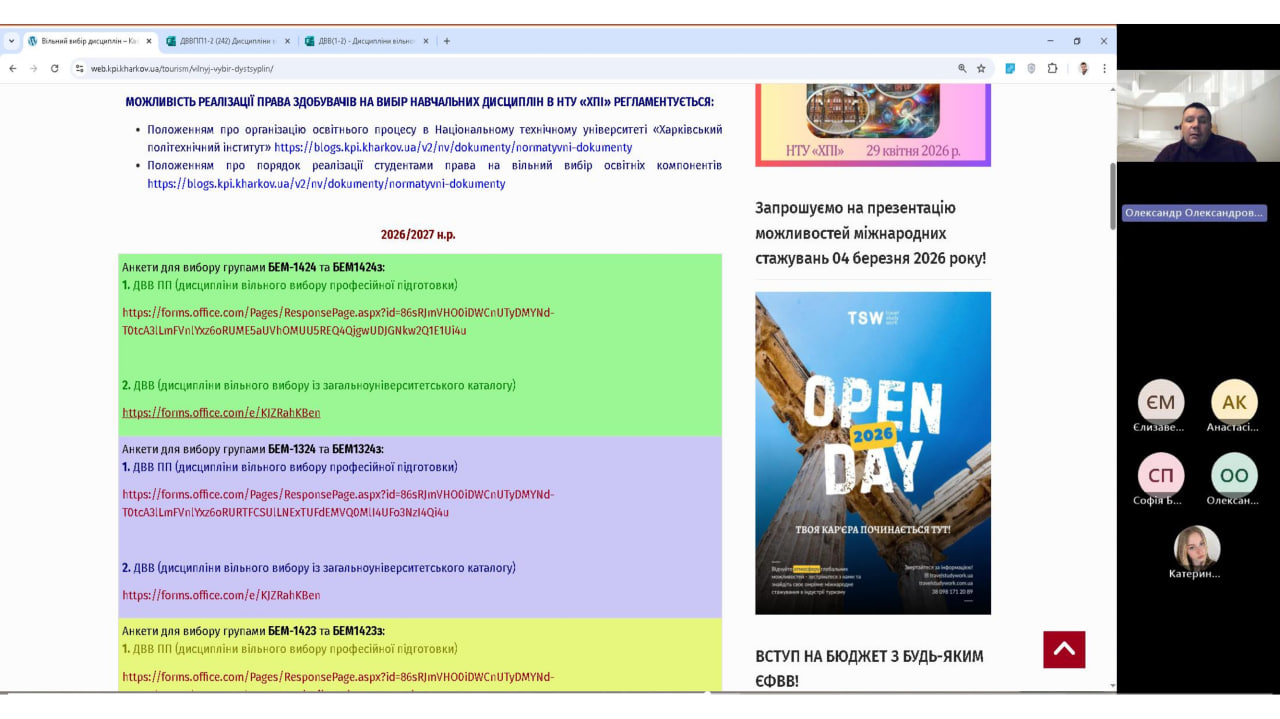1280x719 pixels.
Task: Click the '2026/2027 н.р.' heading
Action: tap(418, 235)
